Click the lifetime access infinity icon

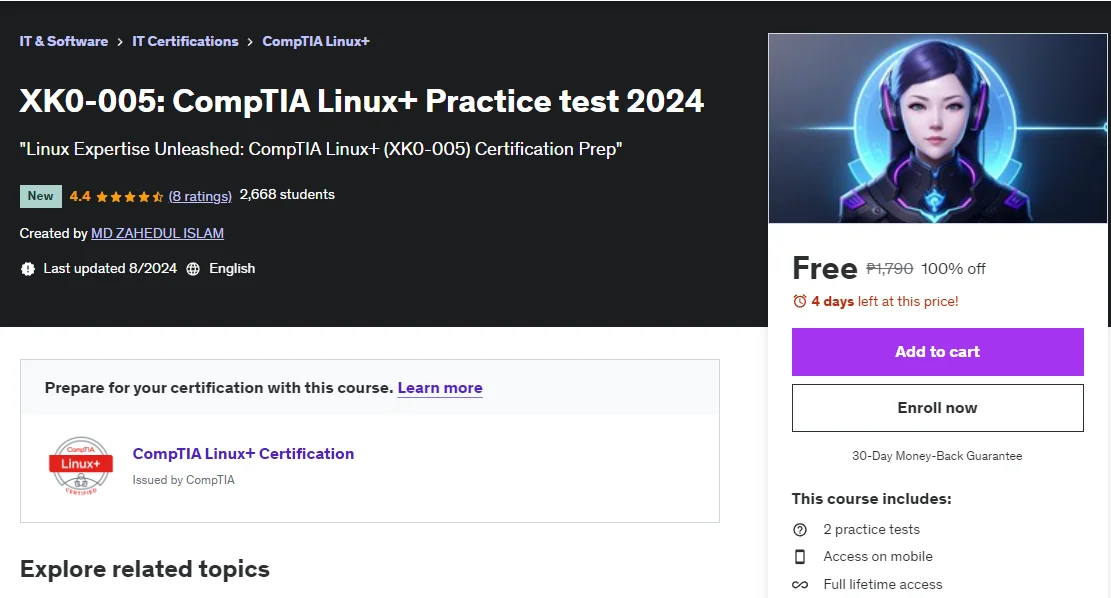click(800, 585)
